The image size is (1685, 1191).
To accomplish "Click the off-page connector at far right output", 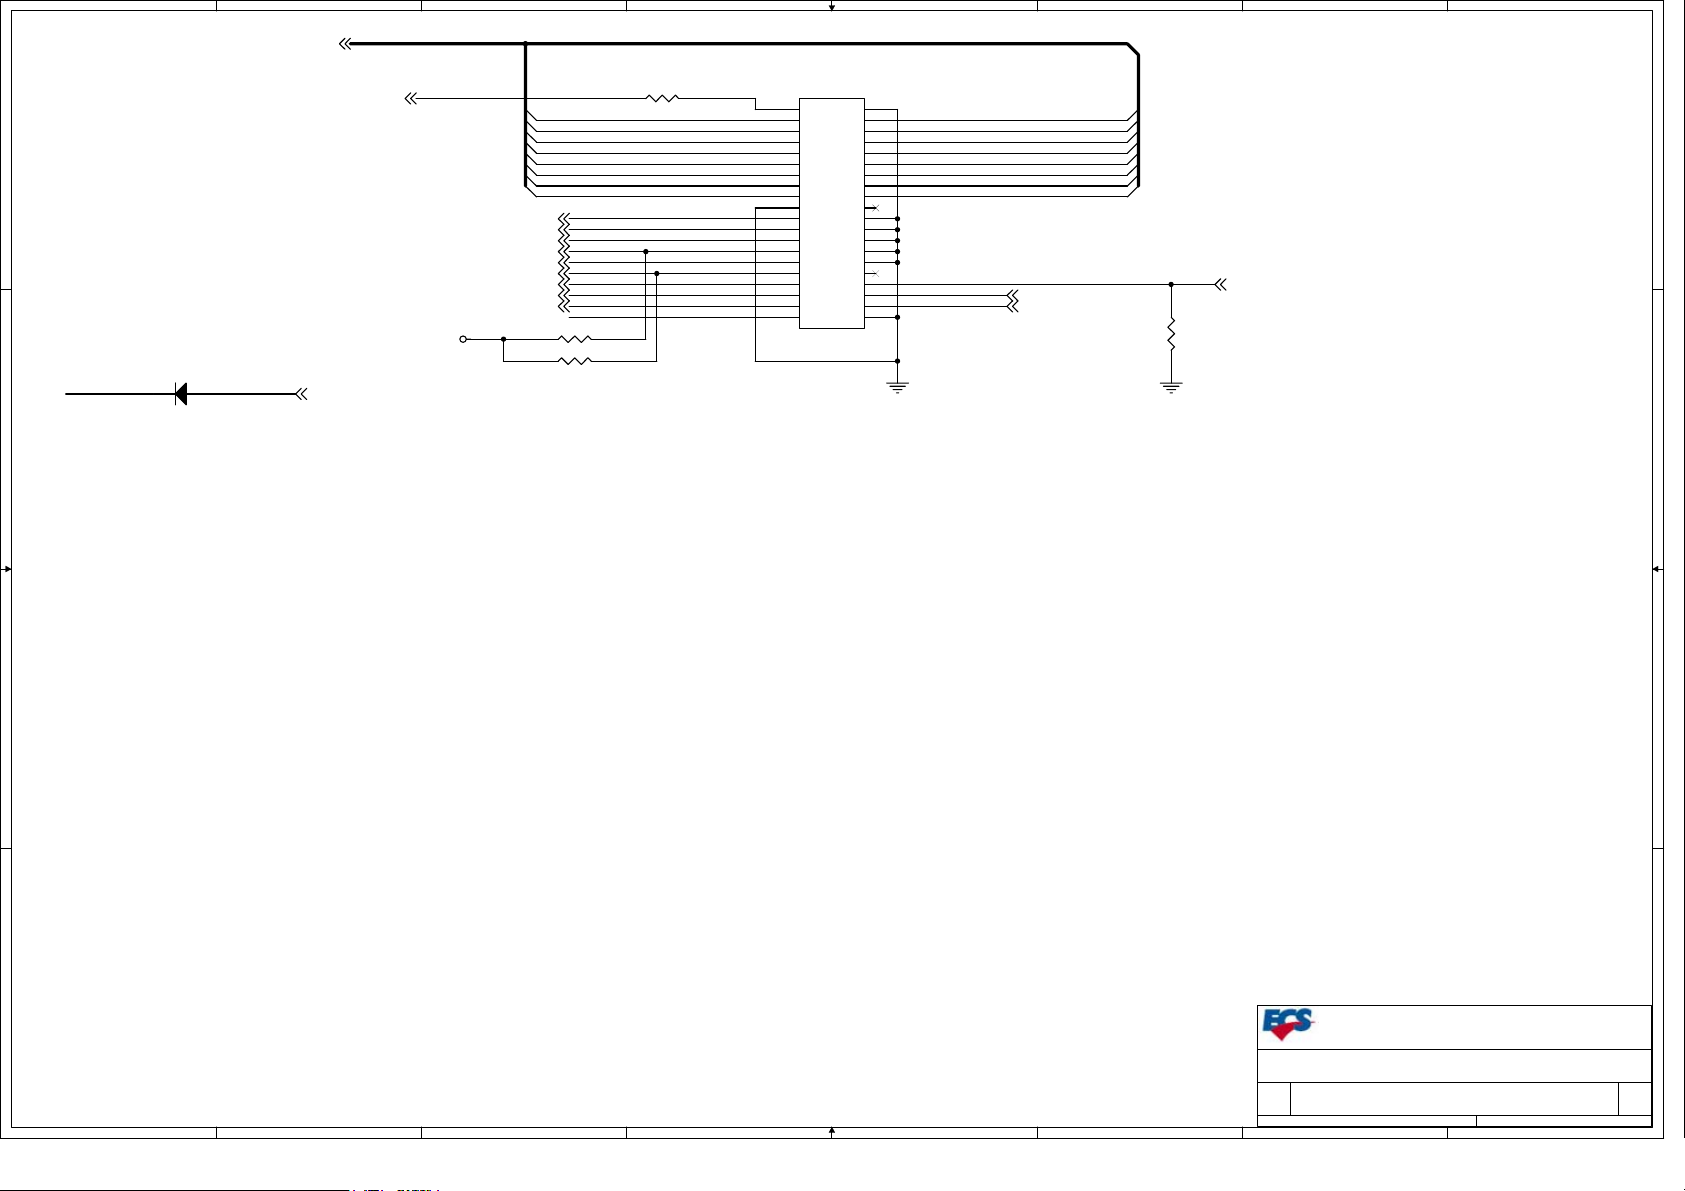I will pyautogui.click(x=1220, y=284).
